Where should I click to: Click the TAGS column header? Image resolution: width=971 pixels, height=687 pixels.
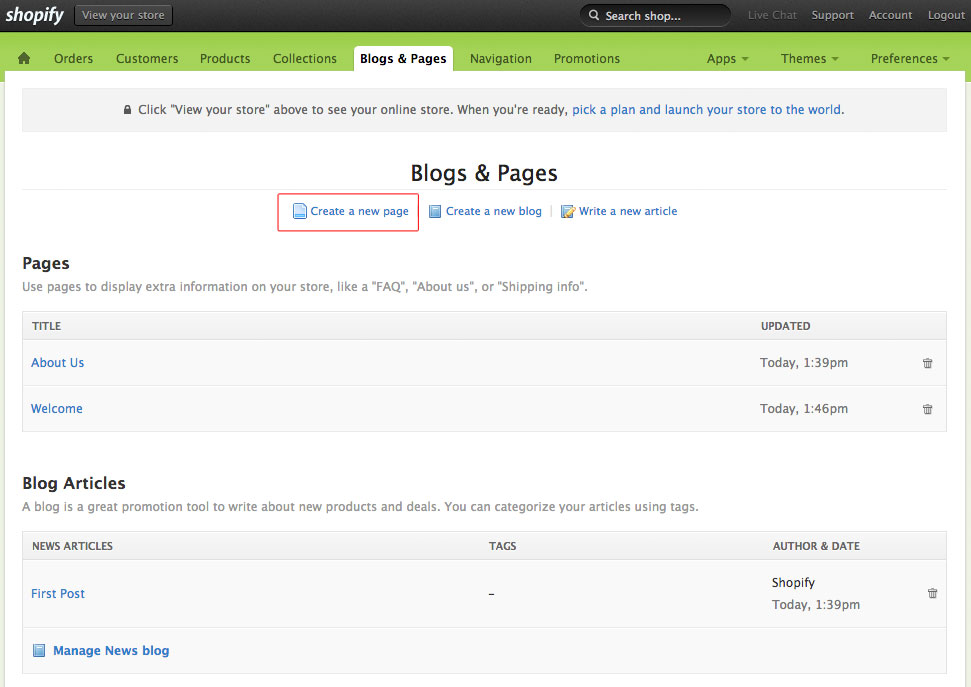[x=502, y=546]
